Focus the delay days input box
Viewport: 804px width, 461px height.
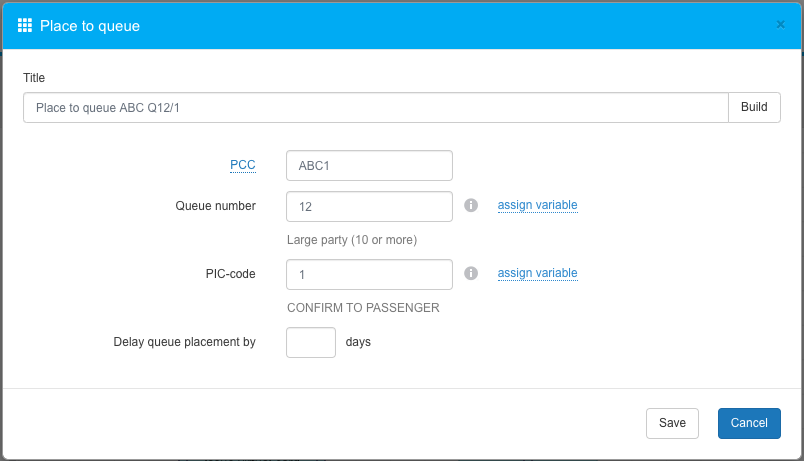(x=311, y=342)
